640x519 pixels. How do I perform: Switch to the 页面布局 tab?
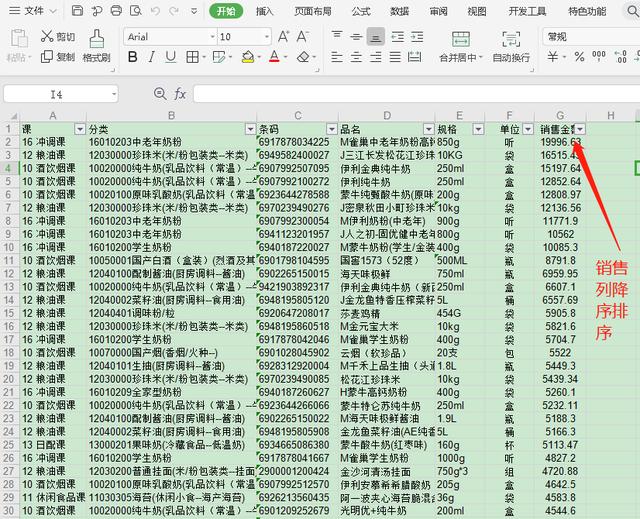click(x=313, y=11)
